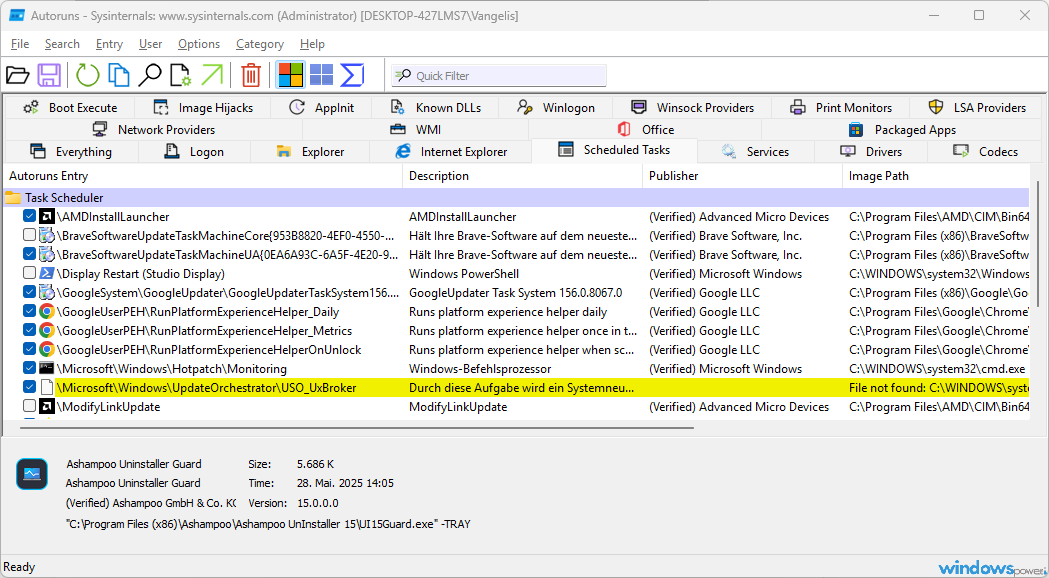
Task: Switch to the Logon tab
Action: (x=195, y=152)
